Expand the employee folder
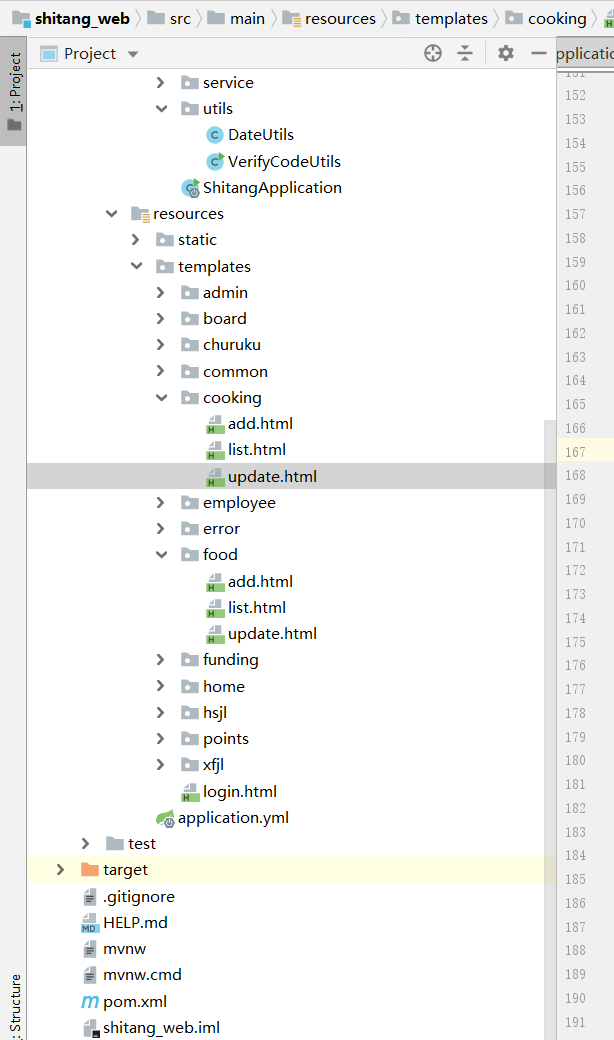Screen dimensions: 614x1040 [x=161, y=502]
